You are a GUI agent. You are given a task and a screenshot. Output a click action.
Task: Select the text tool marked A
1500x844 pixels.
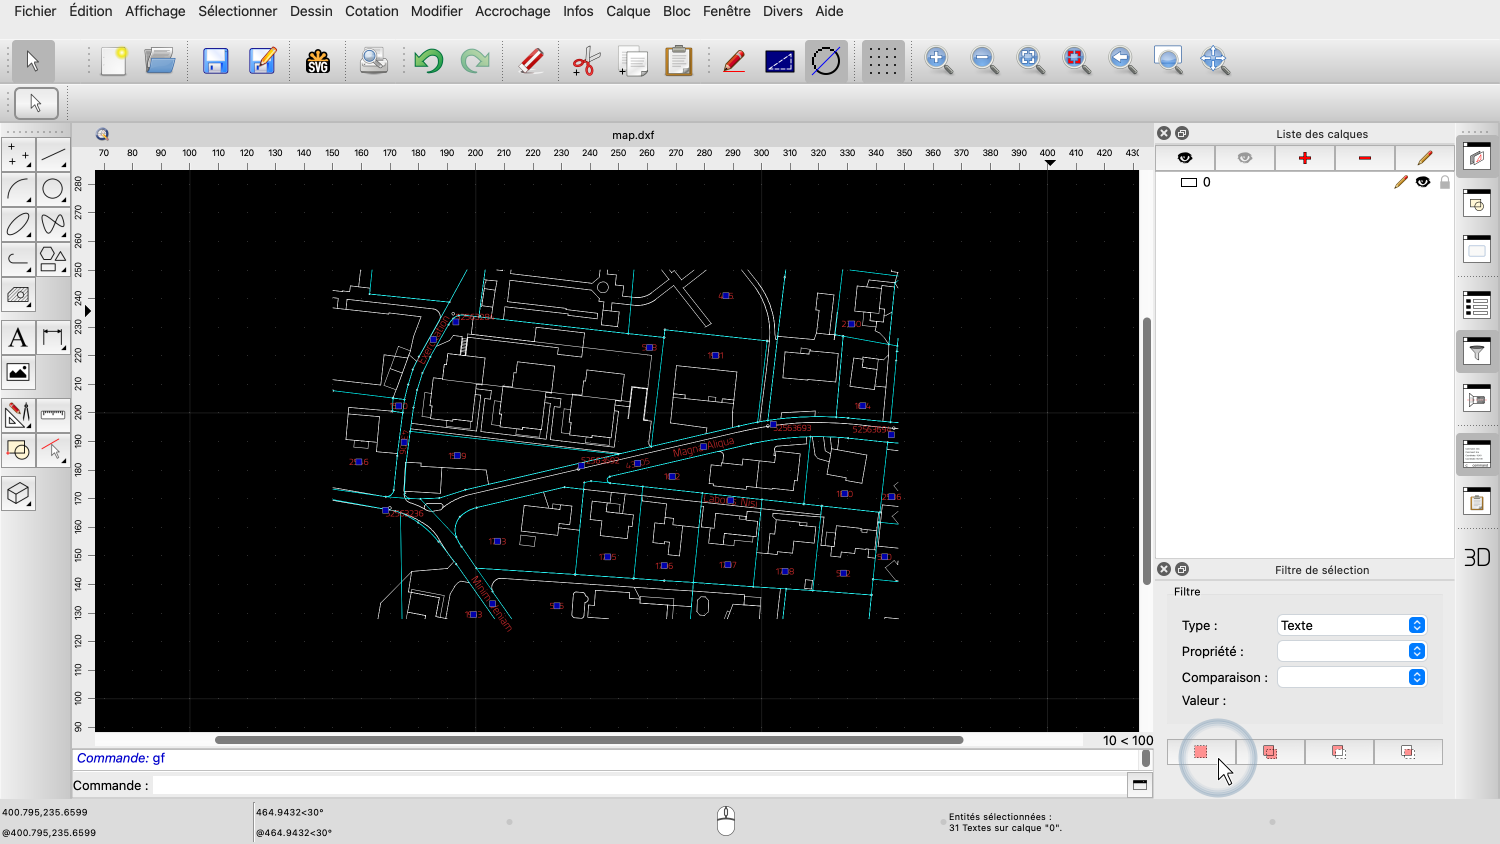(18, 338)
